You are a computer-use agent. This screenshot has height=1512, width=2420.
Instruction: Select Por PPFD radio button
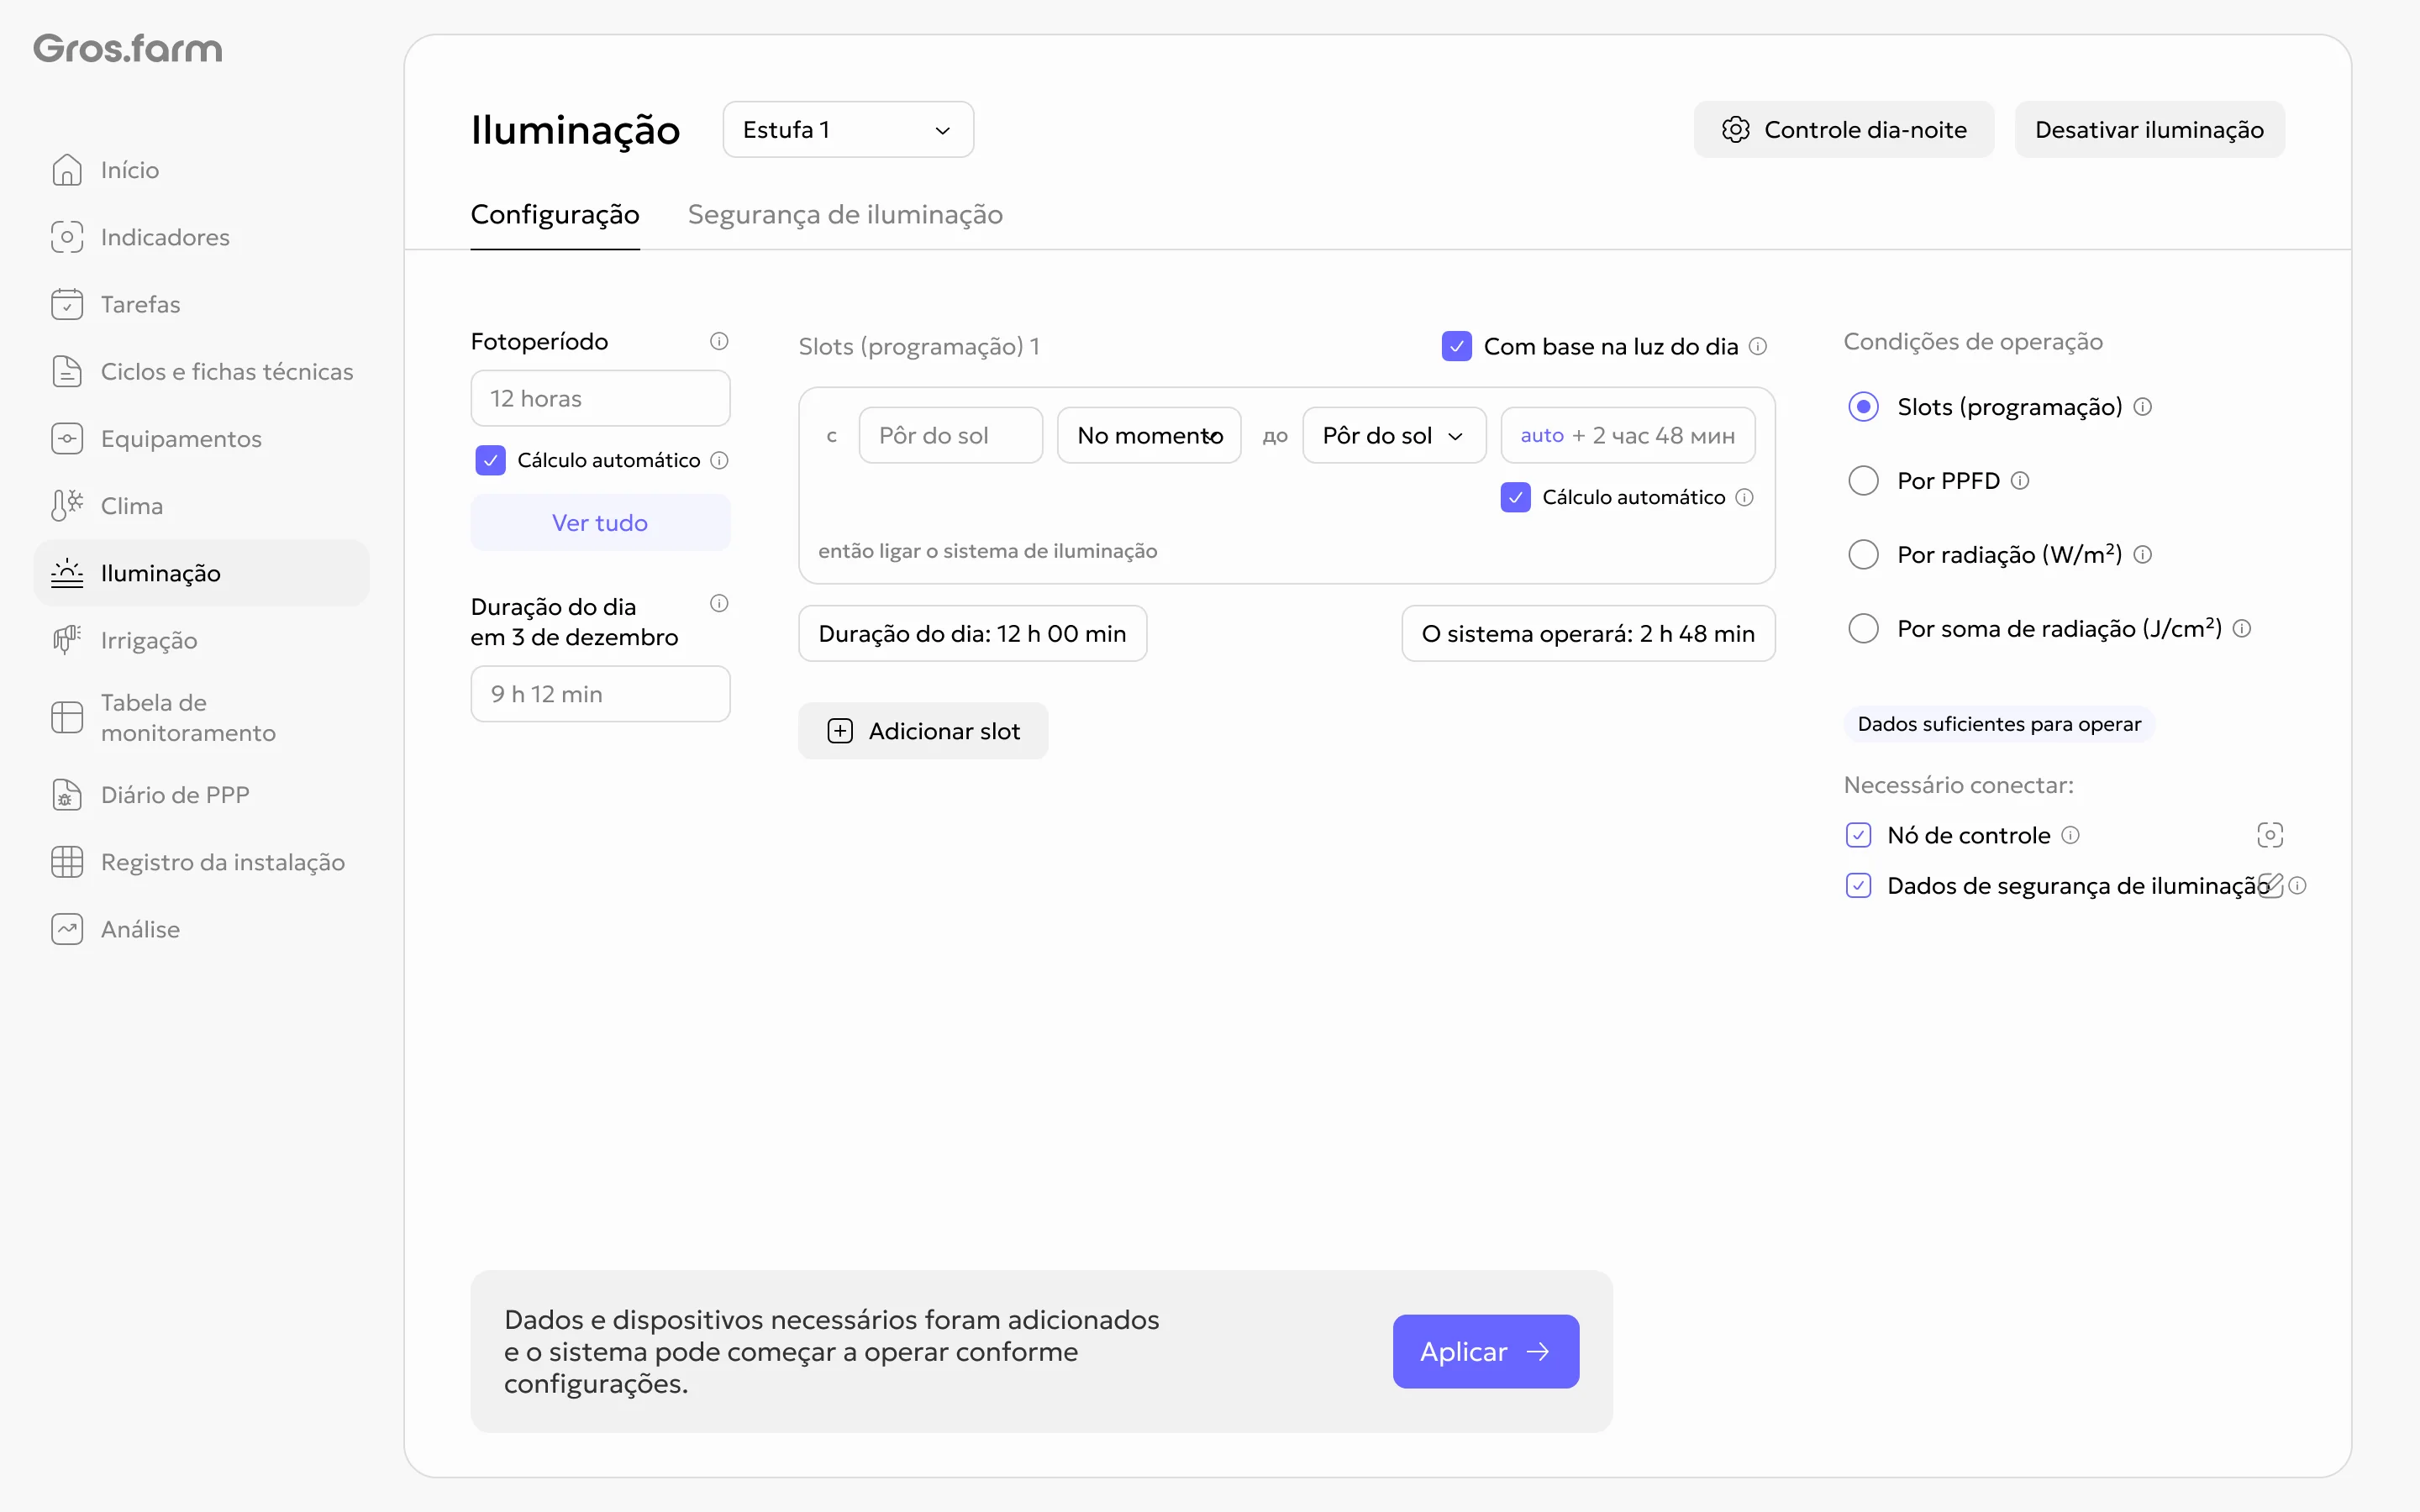click(1863, 480)
